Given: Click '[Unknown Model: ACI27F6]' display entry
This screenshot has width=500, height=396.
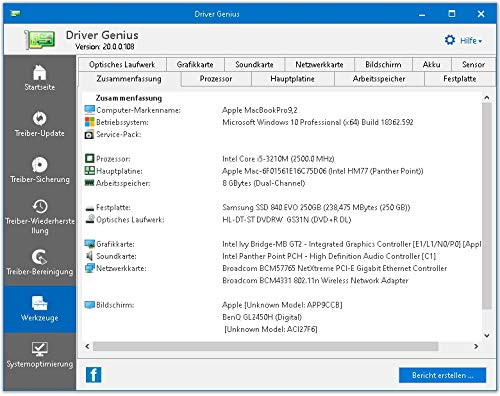Looking at the screenshot, I should (x=271, y=329).
